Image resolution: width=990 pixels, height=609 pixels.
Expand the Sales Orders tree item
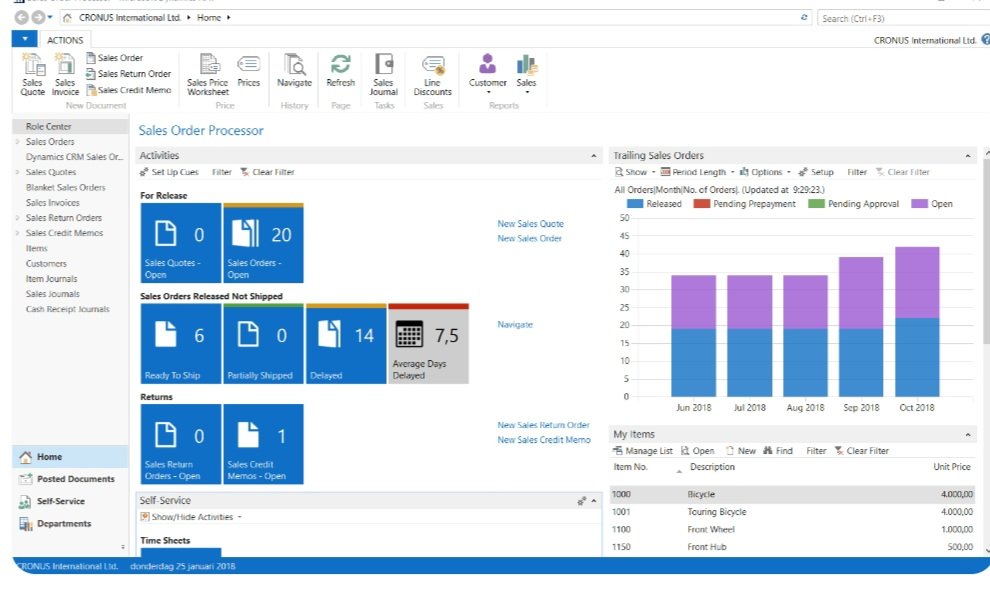click(x=17, y=142)
